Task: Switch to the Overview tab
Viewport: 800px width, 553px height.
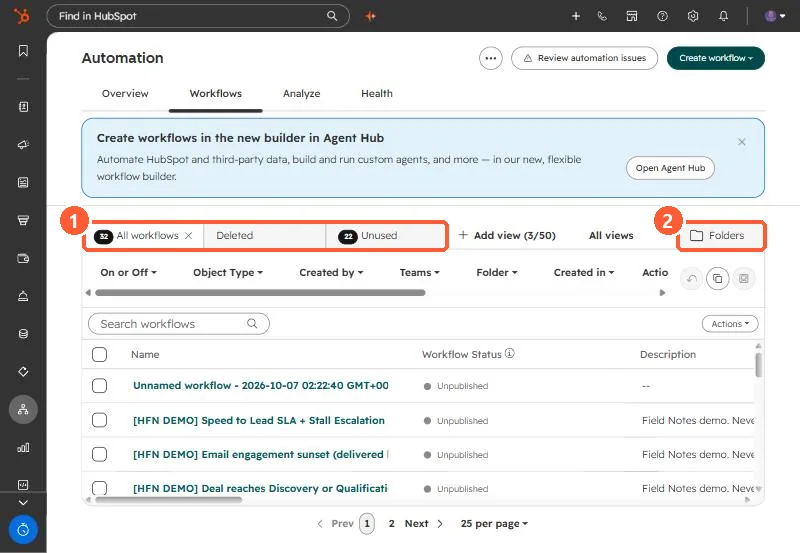Action: pos(125,93)
